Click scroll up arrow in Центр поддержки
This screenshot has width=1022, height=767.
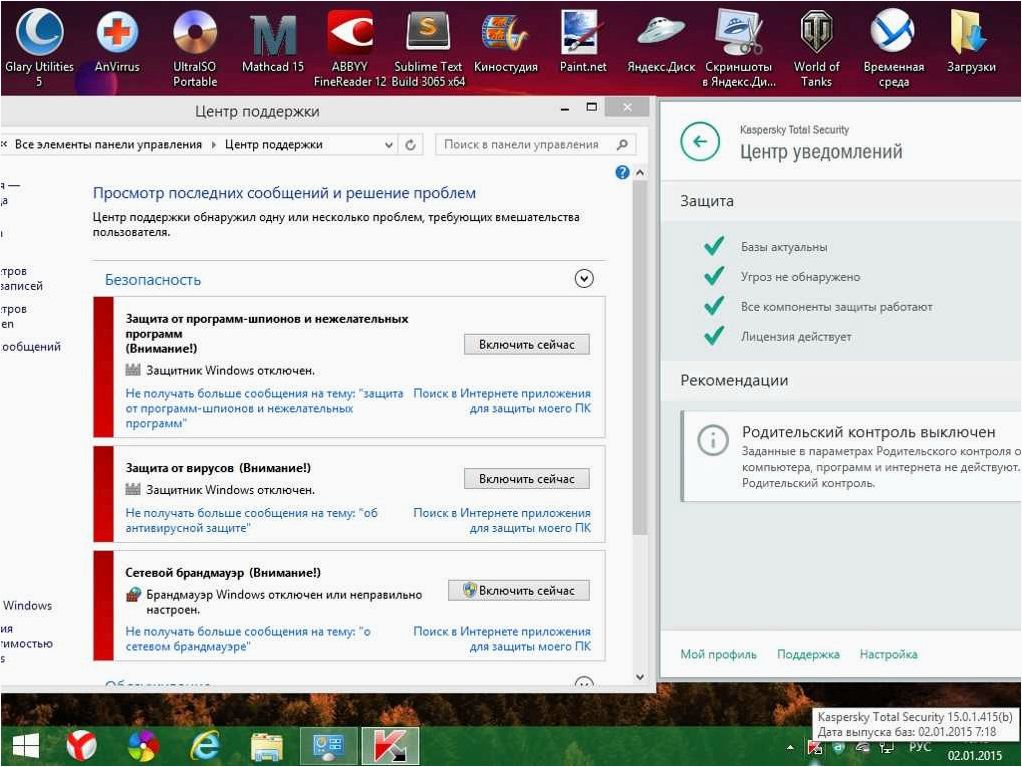coord(640,173)
